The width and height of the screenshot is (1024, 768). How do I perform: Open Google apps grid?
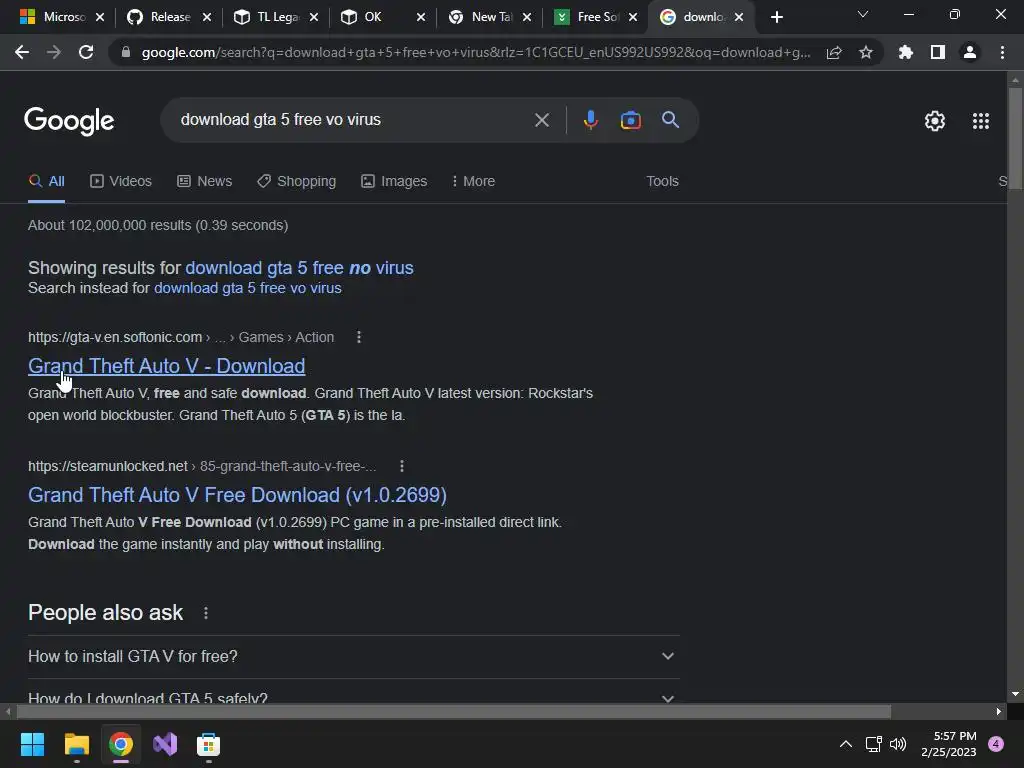(x=980, y=121)
